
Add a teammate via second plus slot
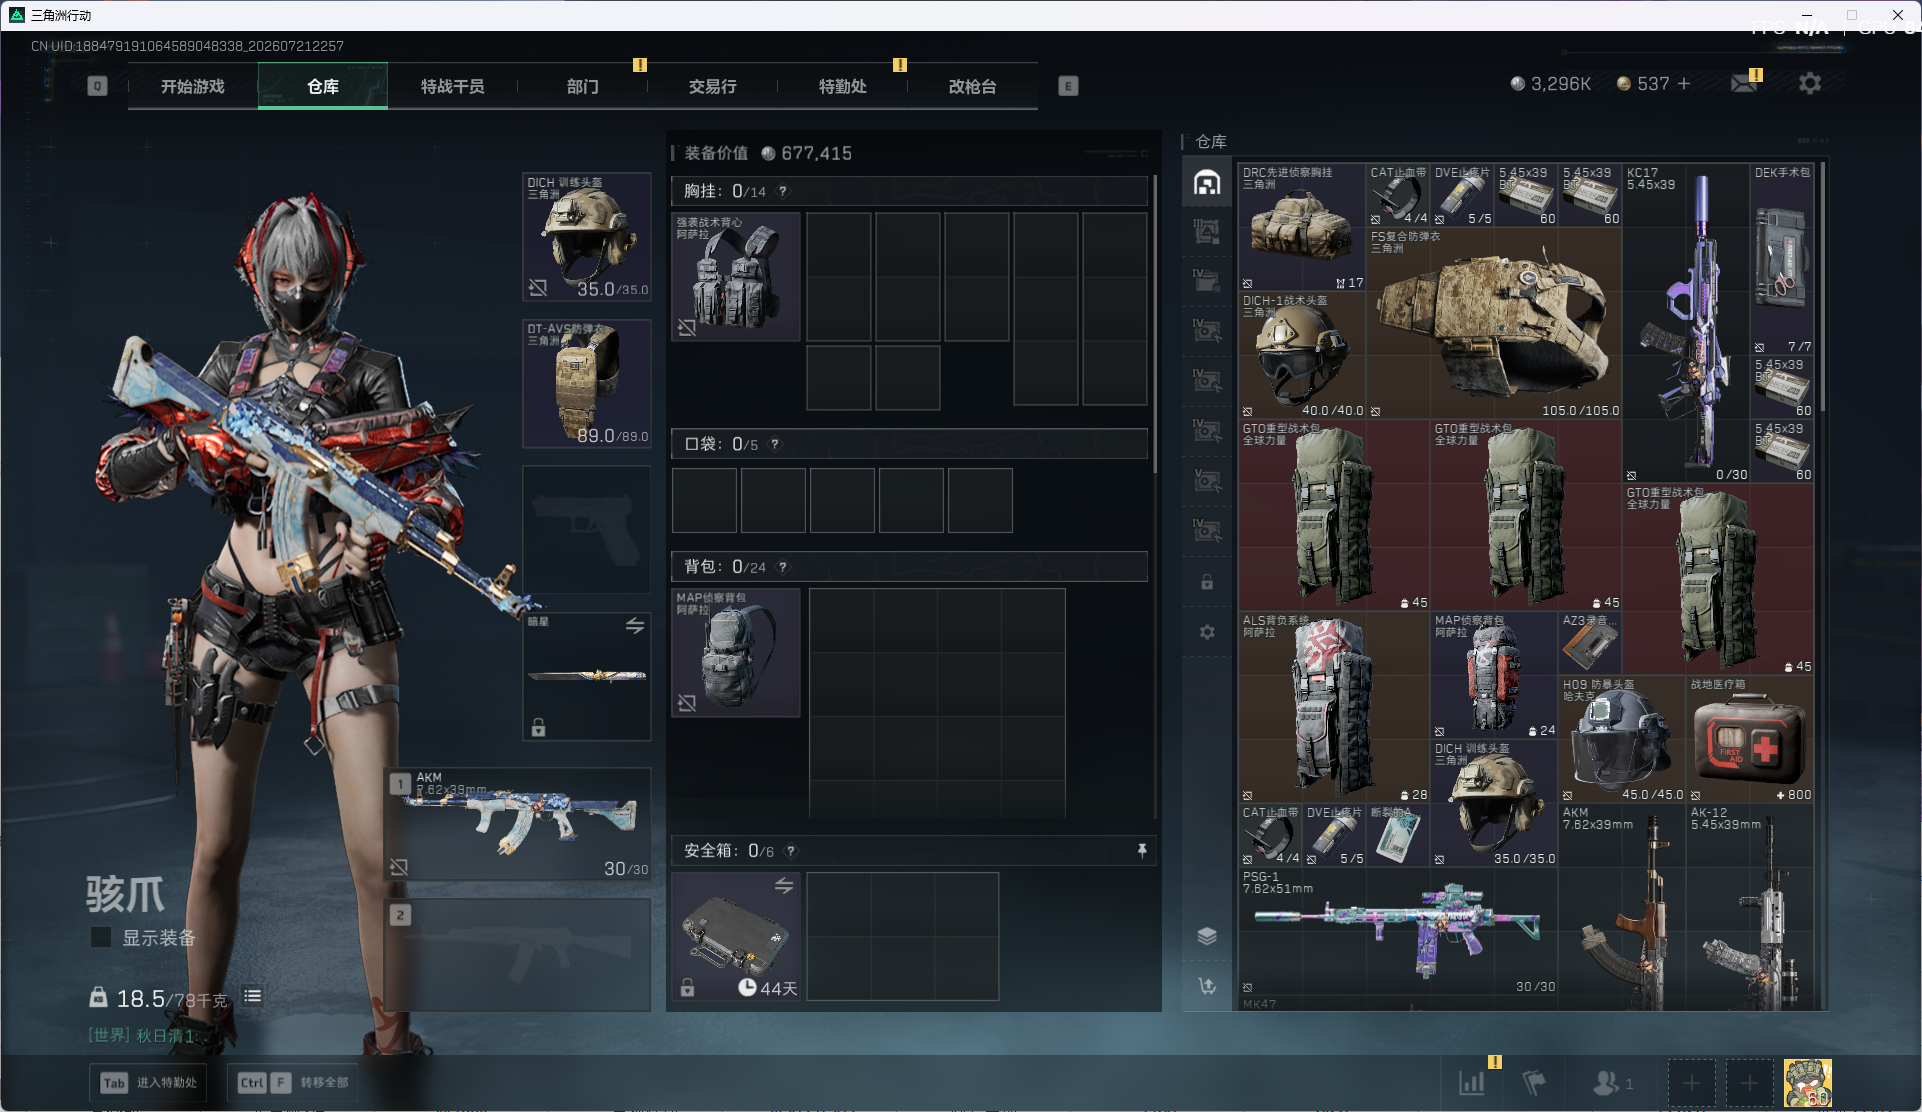click(x=1749, y=1083)
